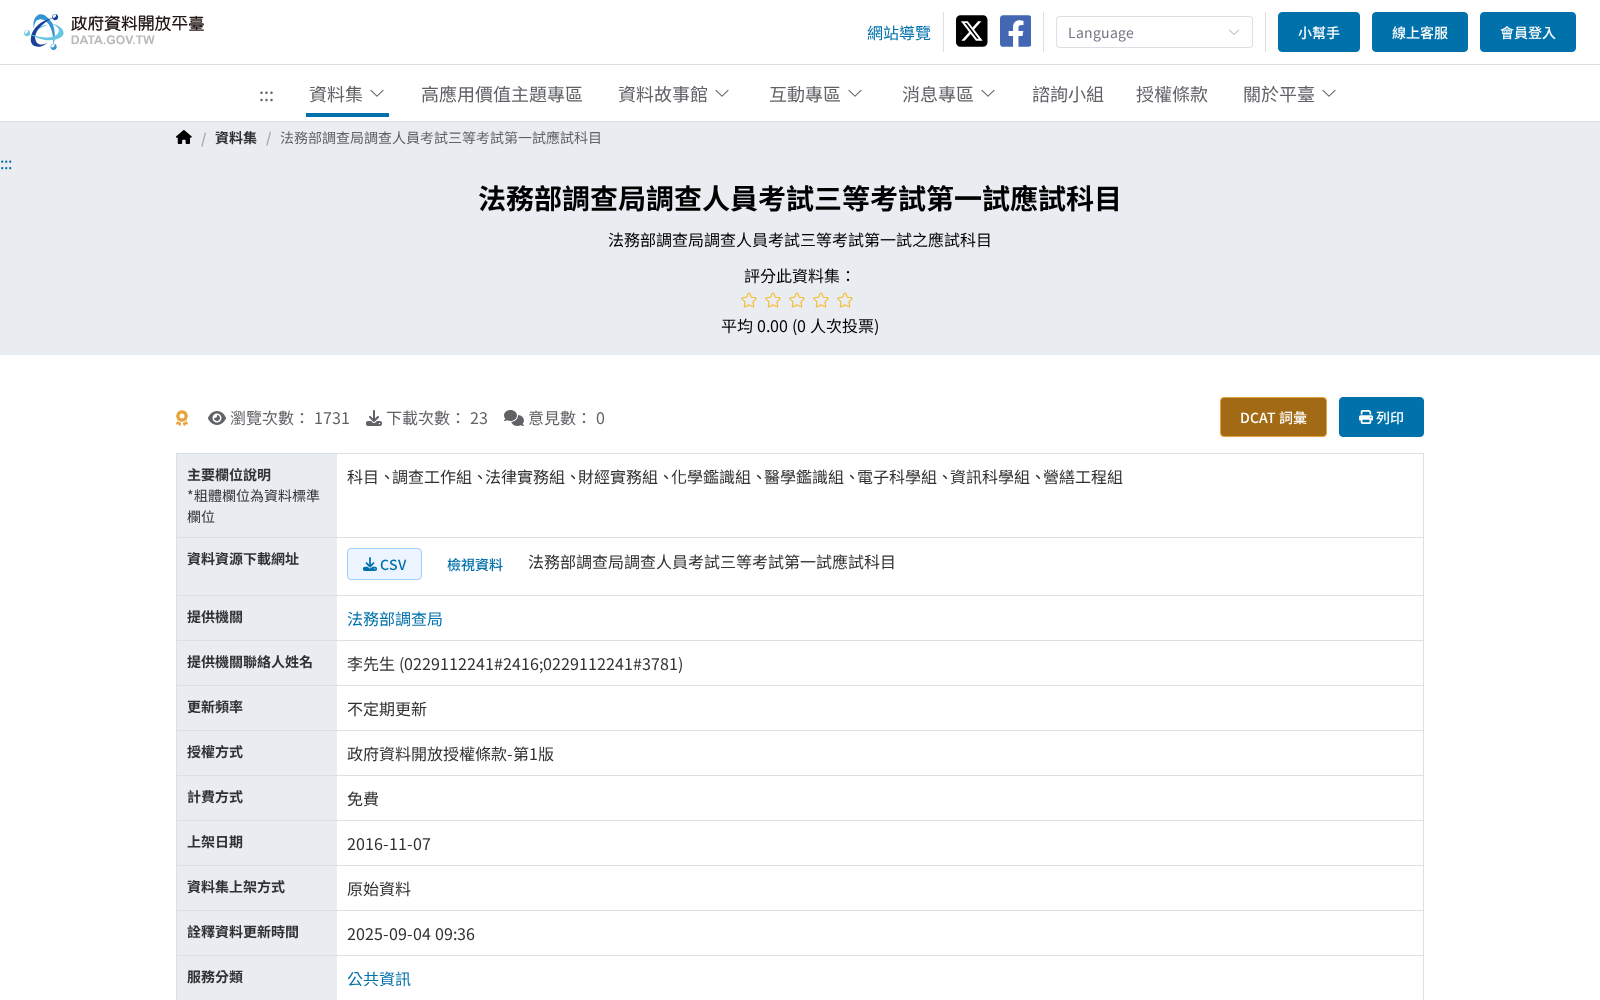Expand the 關於平臺 menu

click(x=1289, y=94)
